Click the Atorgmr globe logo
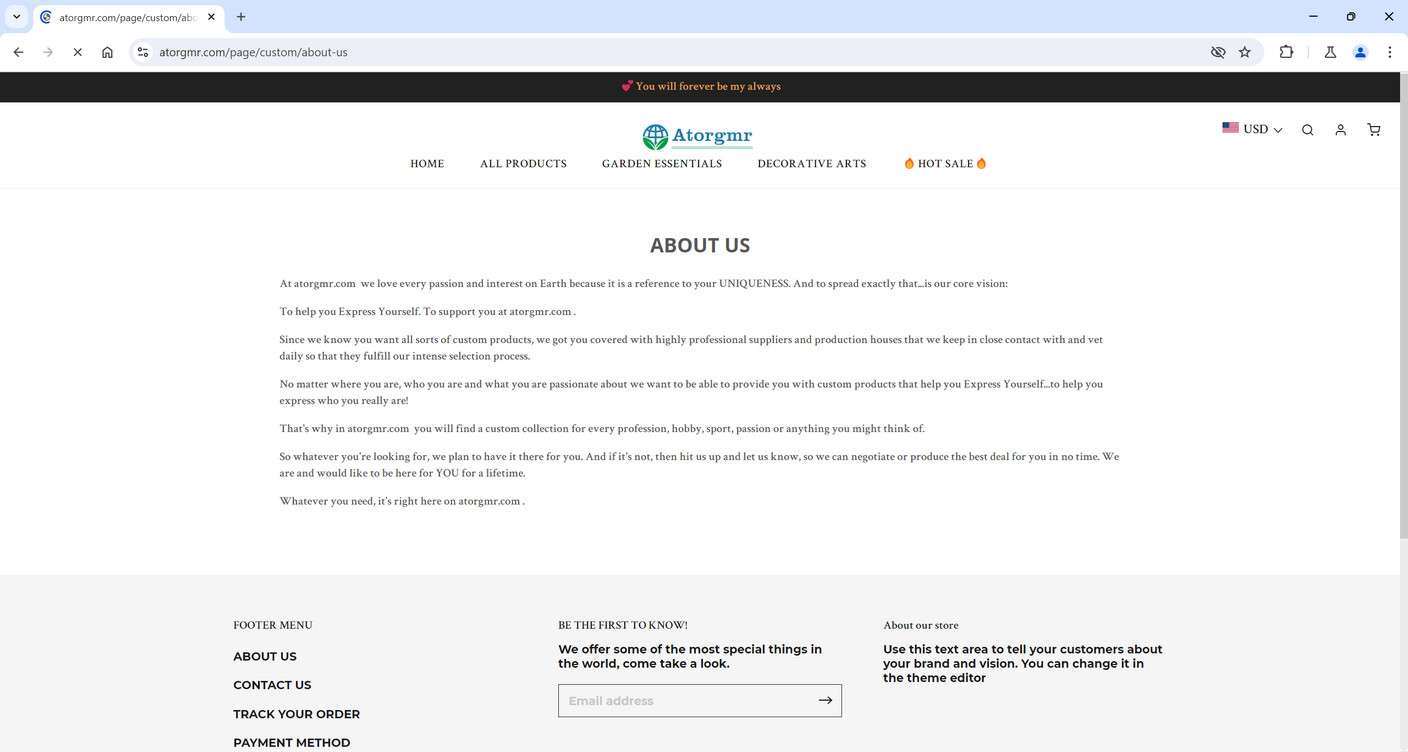The height and width of the screenshot is (752, 1408). 697,136
